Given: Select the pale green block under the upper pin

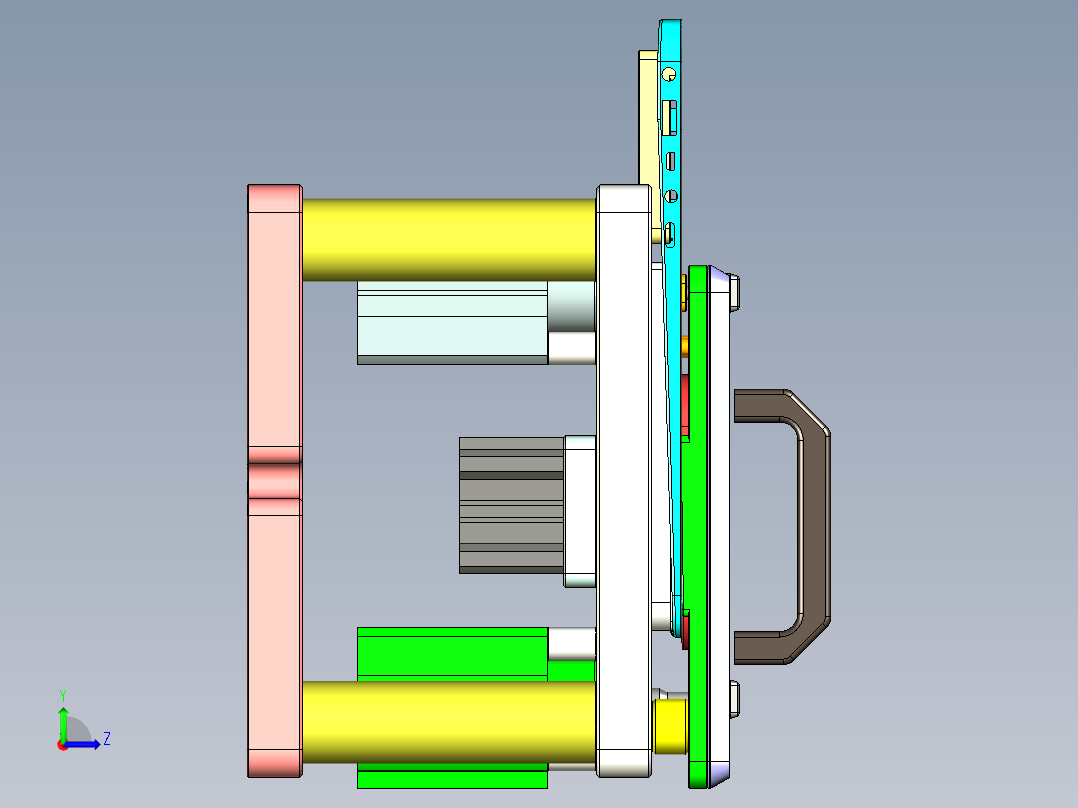Looking at the screenshot, I should 450,320.
